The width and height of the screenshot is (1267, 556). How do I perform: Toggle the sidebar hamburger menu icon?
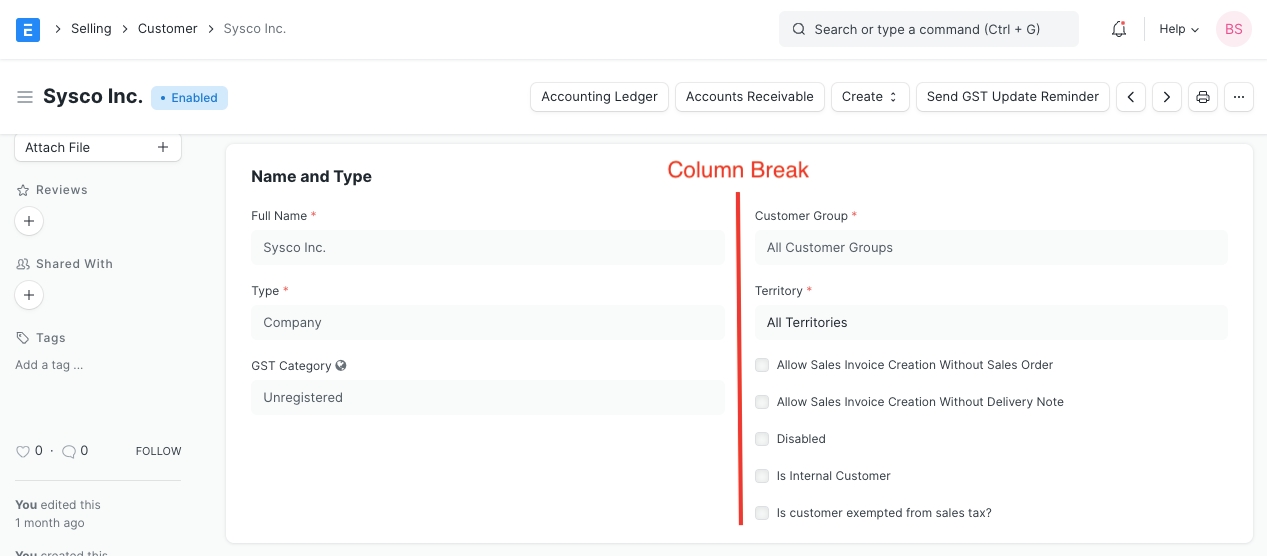tap(25, 97)
